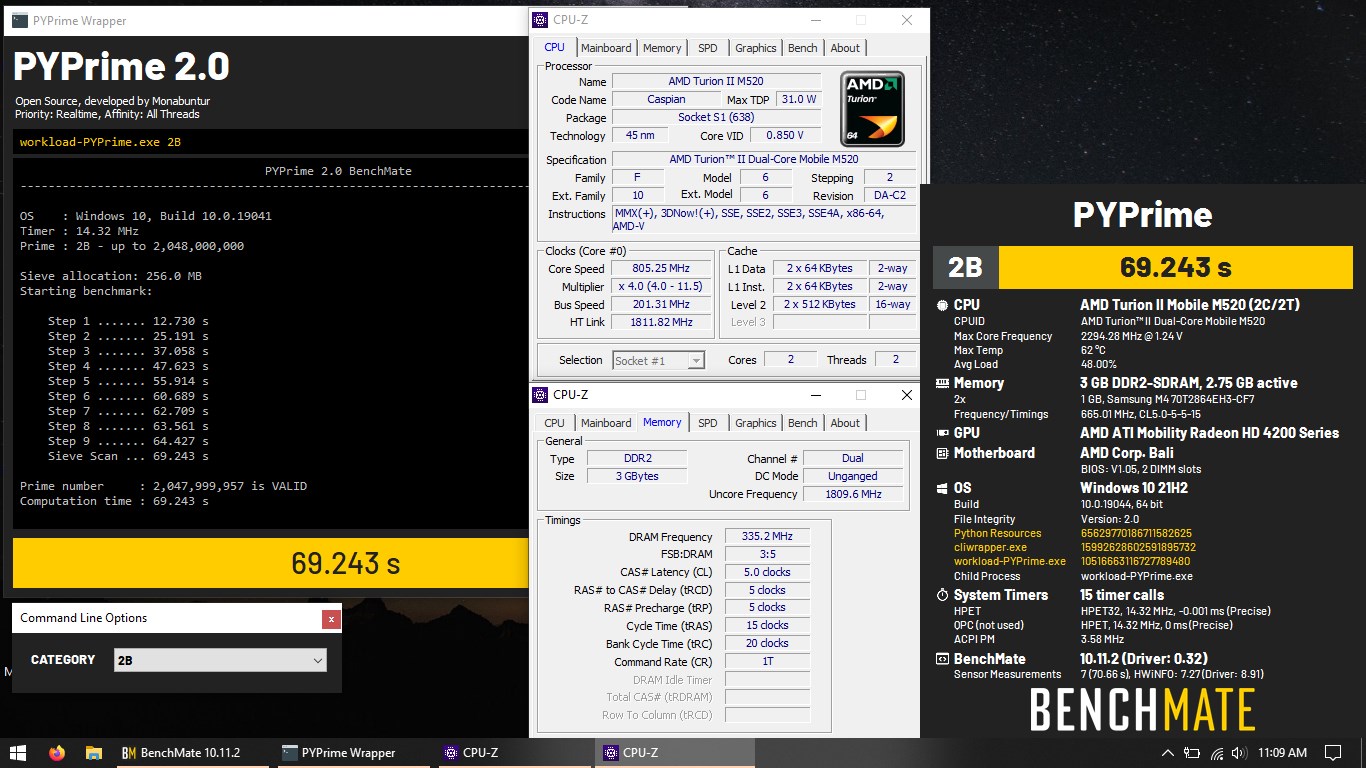The image size is (1366, 768).
Task: Click the cliwrapper.exe entry in BenchMate panel
Action: 1074,548
